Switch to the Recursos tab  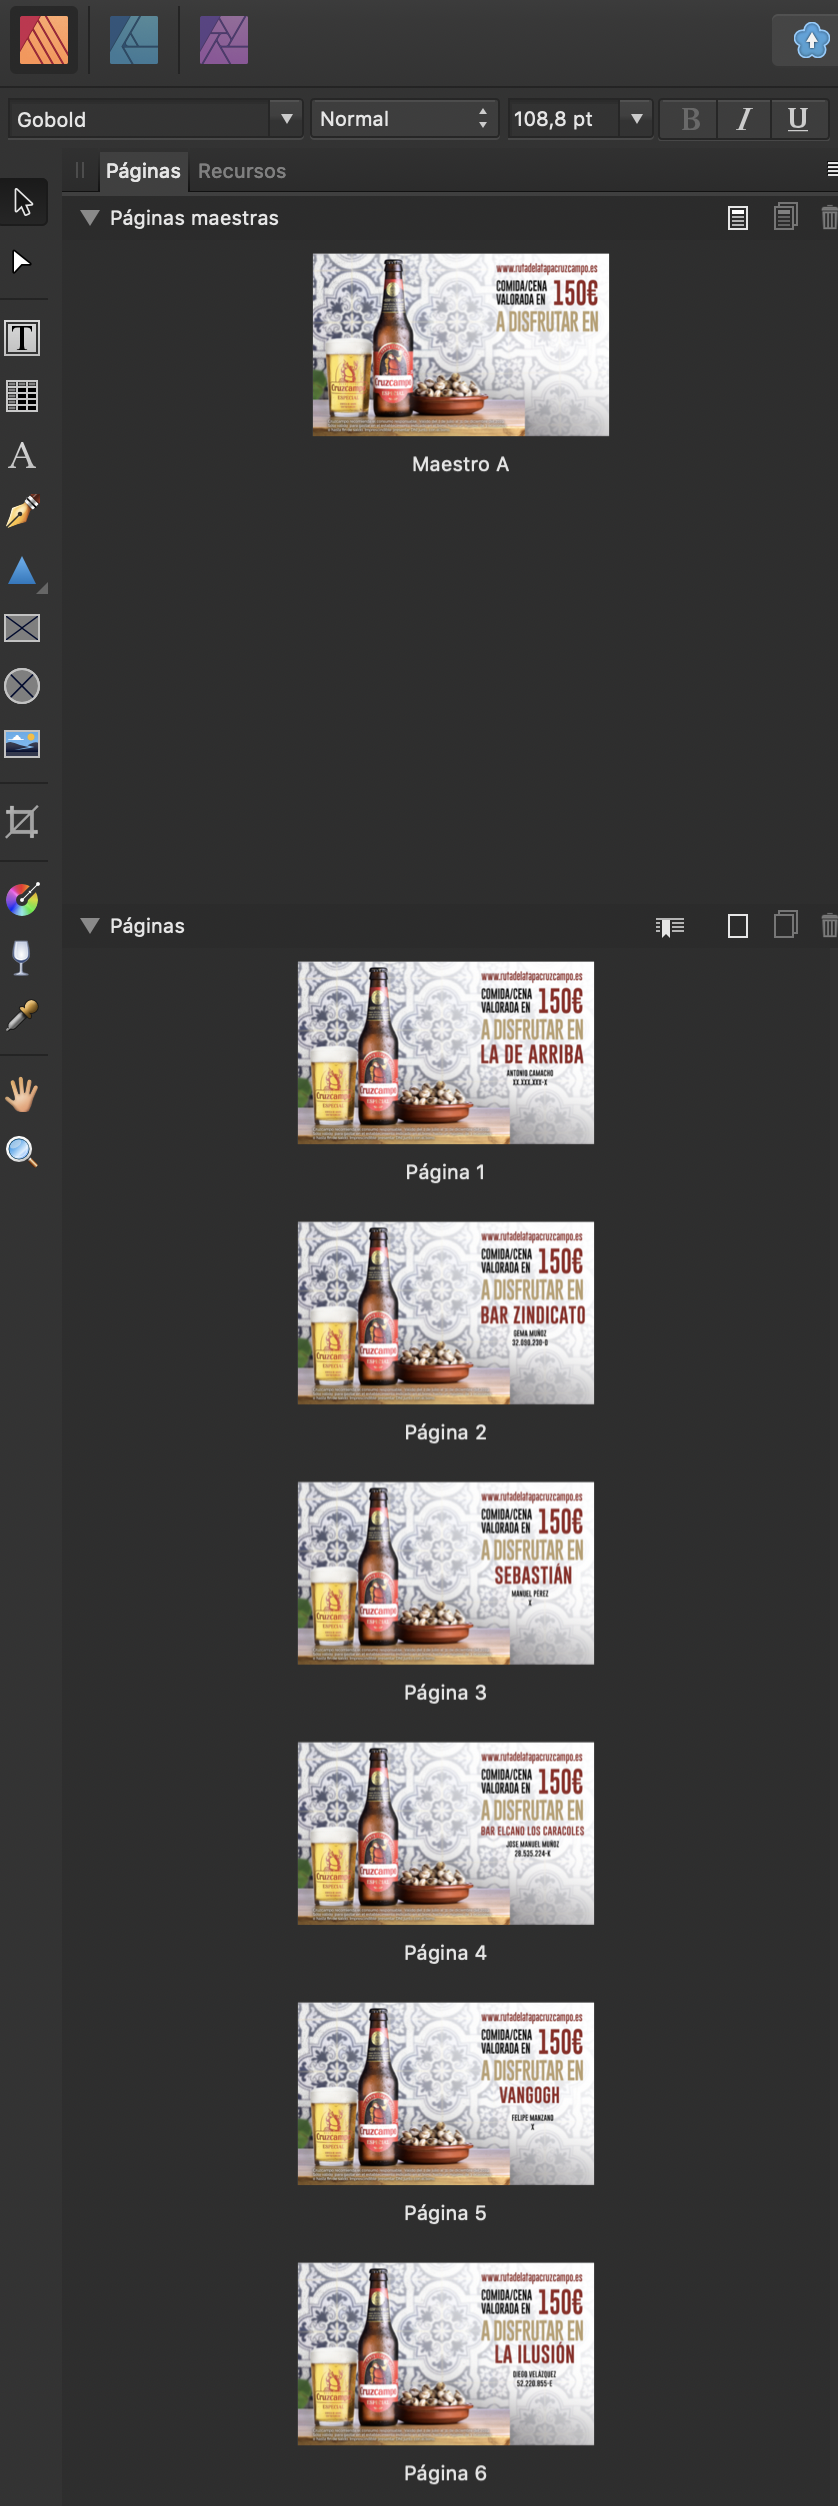[242, 171]
